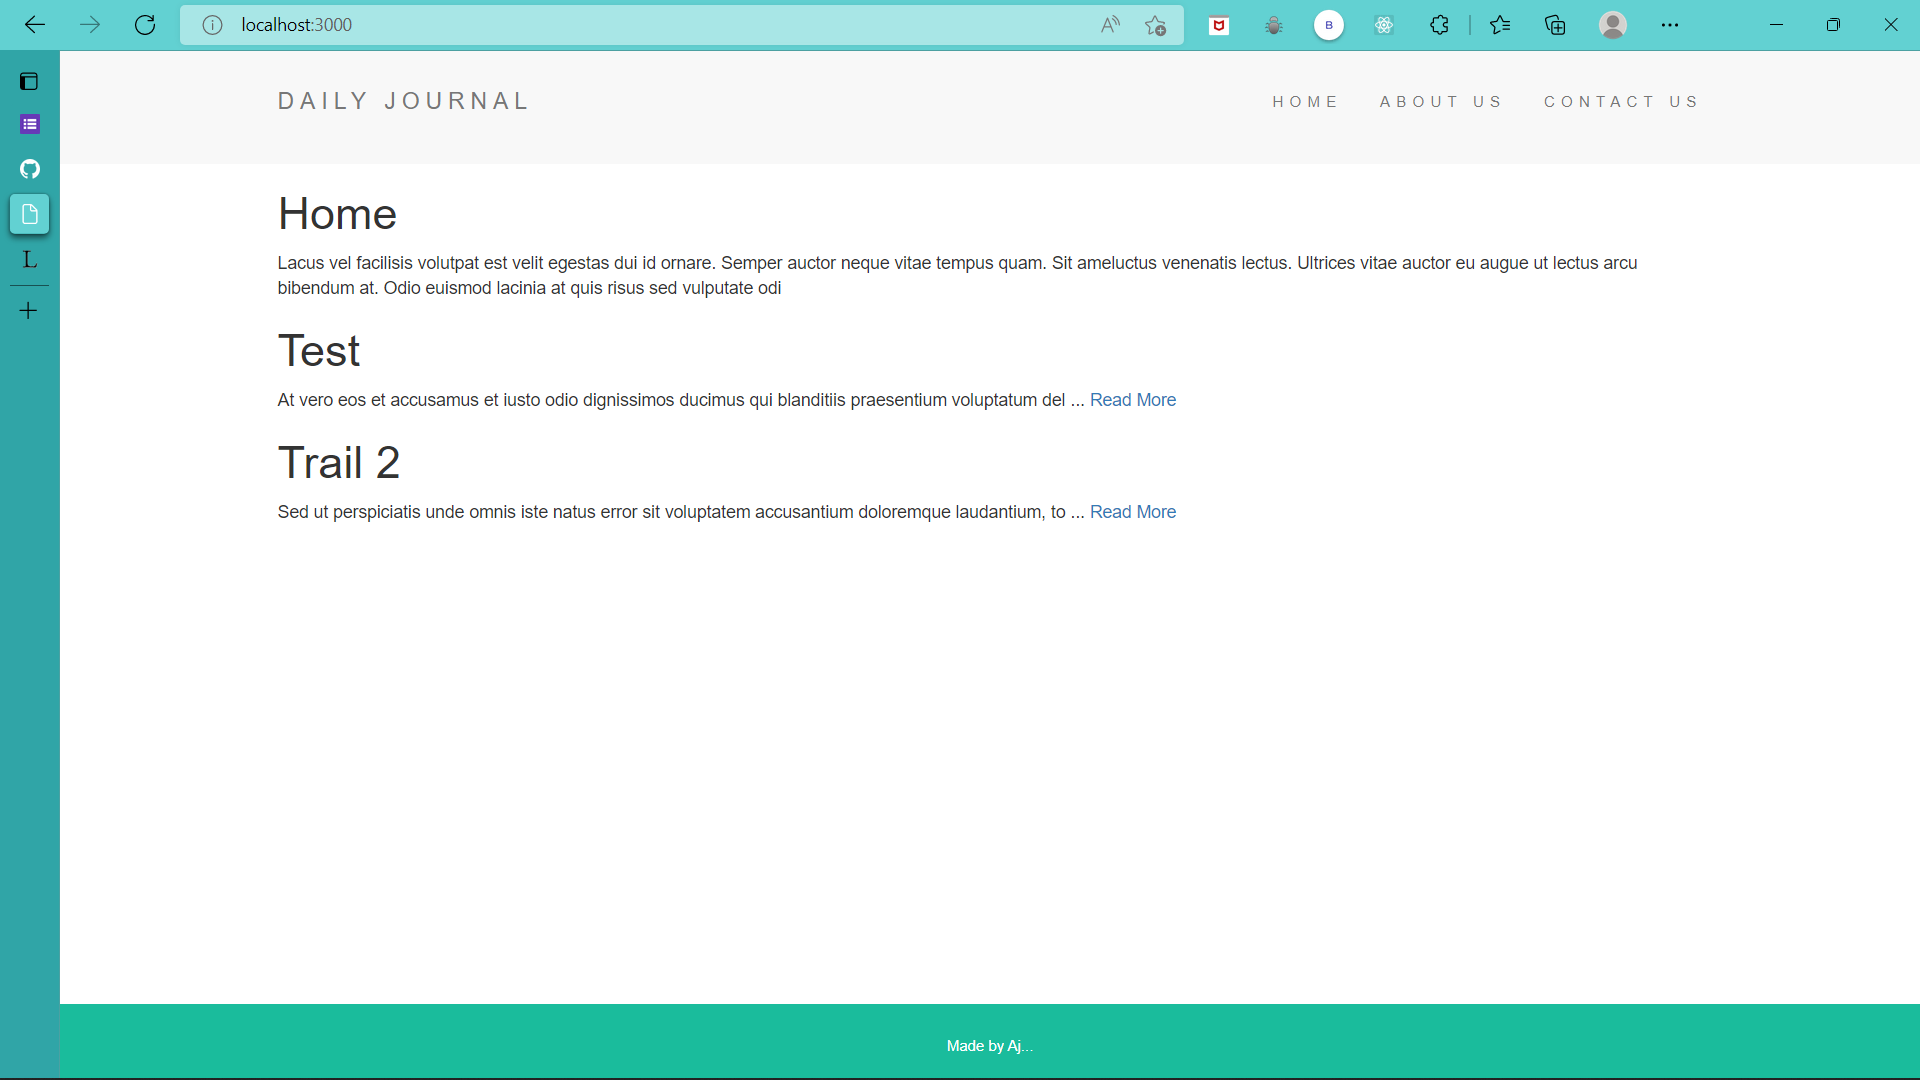Click the 'L' icon in the sidebar
1920x1080 pixels.
29,260
